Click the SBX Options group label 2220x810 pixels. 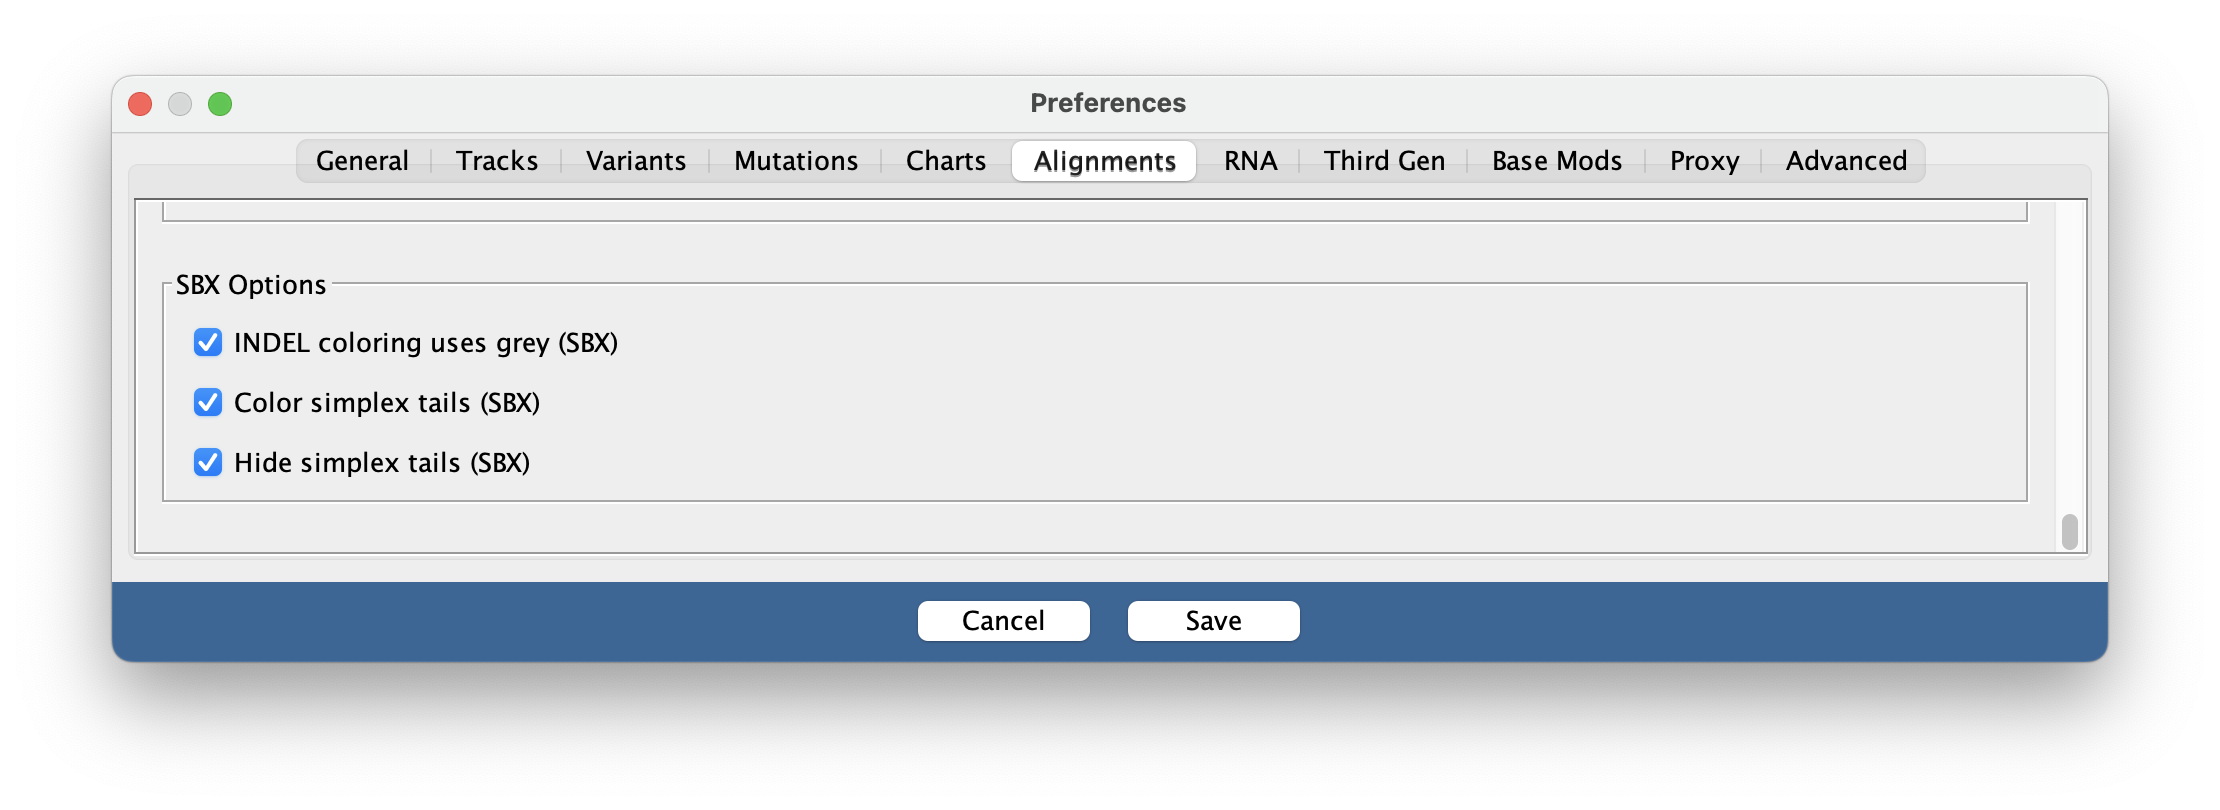pos(251,284)
